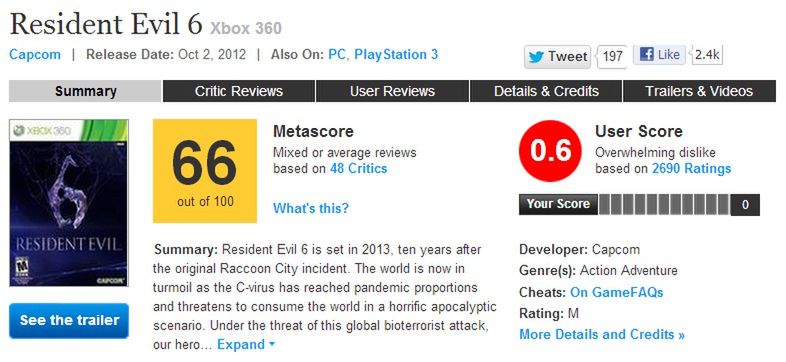Click the See the trailer button

(x=69, y=320)
